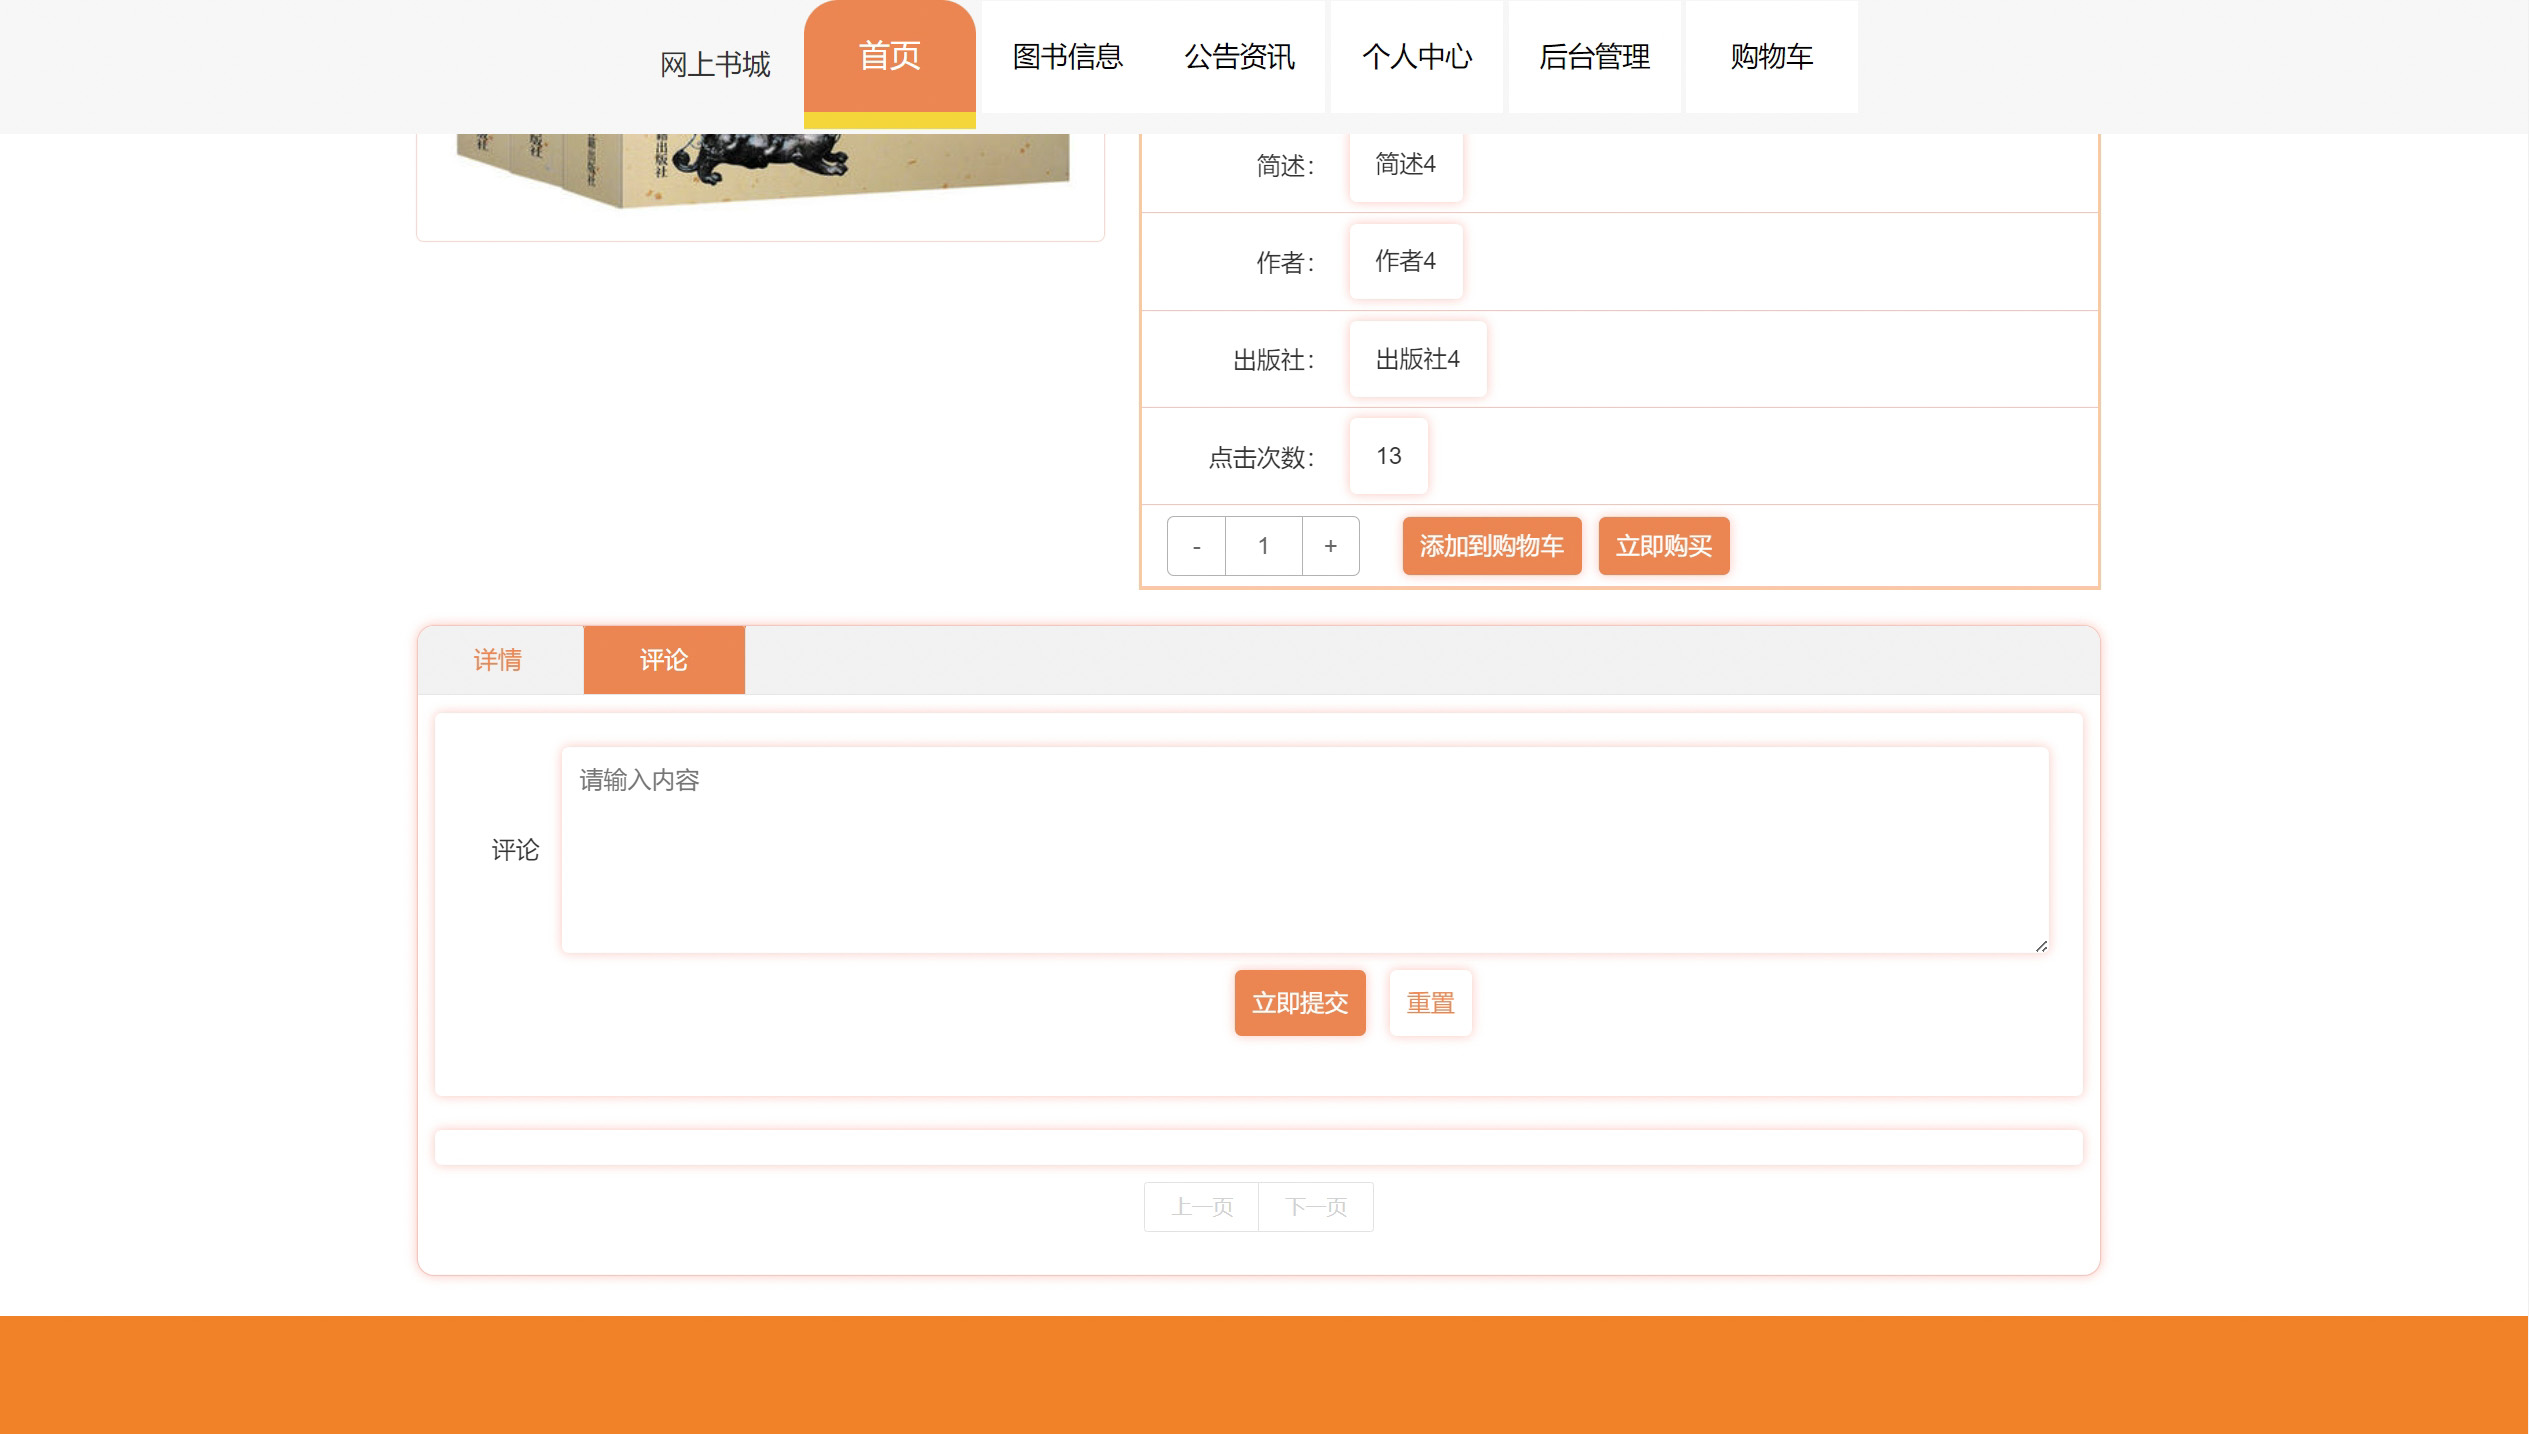
Task: Select the 评论 tab
Action: (x=664, y=660)
